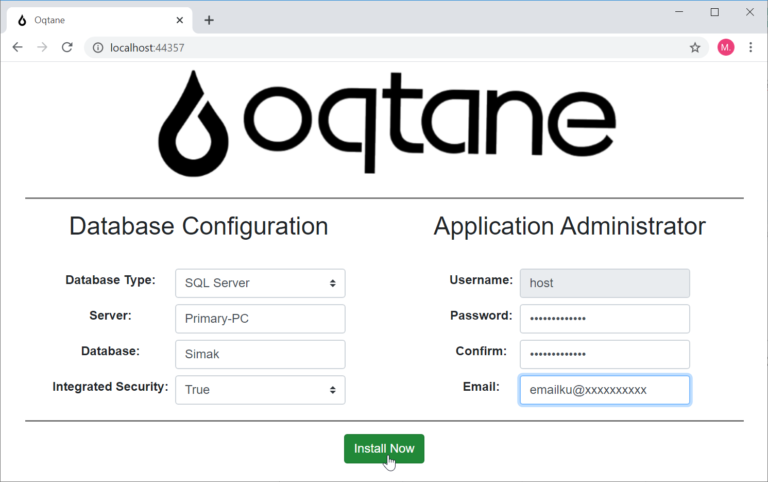This screenshot has width=768, height=482.
Task: Click the Oqtane logo image
Action: [387, 123]
